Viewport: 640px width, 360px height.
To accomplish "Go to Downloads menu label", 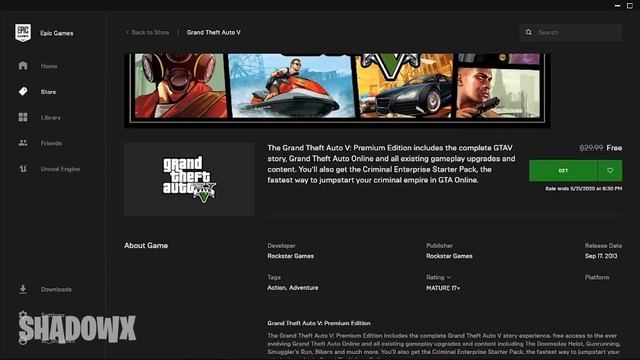I will [x=56, y=289].
